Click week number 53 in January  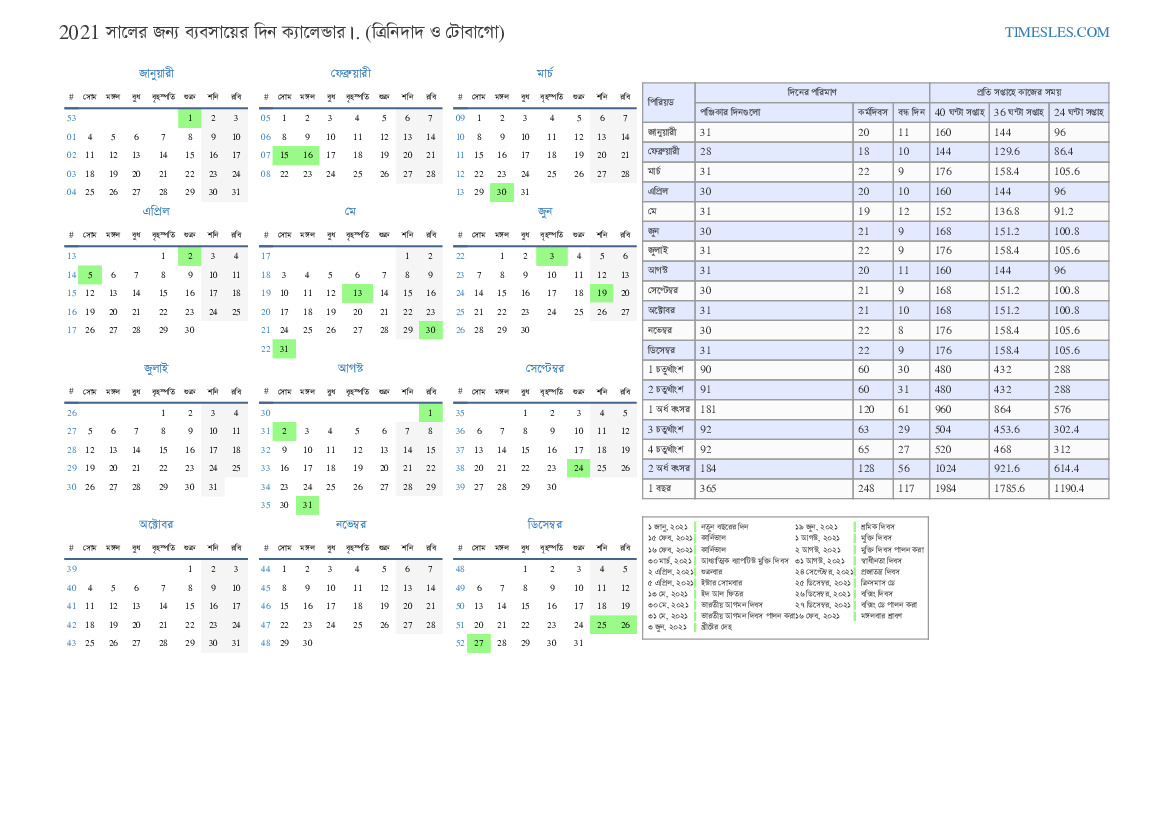tap(71, 118)
